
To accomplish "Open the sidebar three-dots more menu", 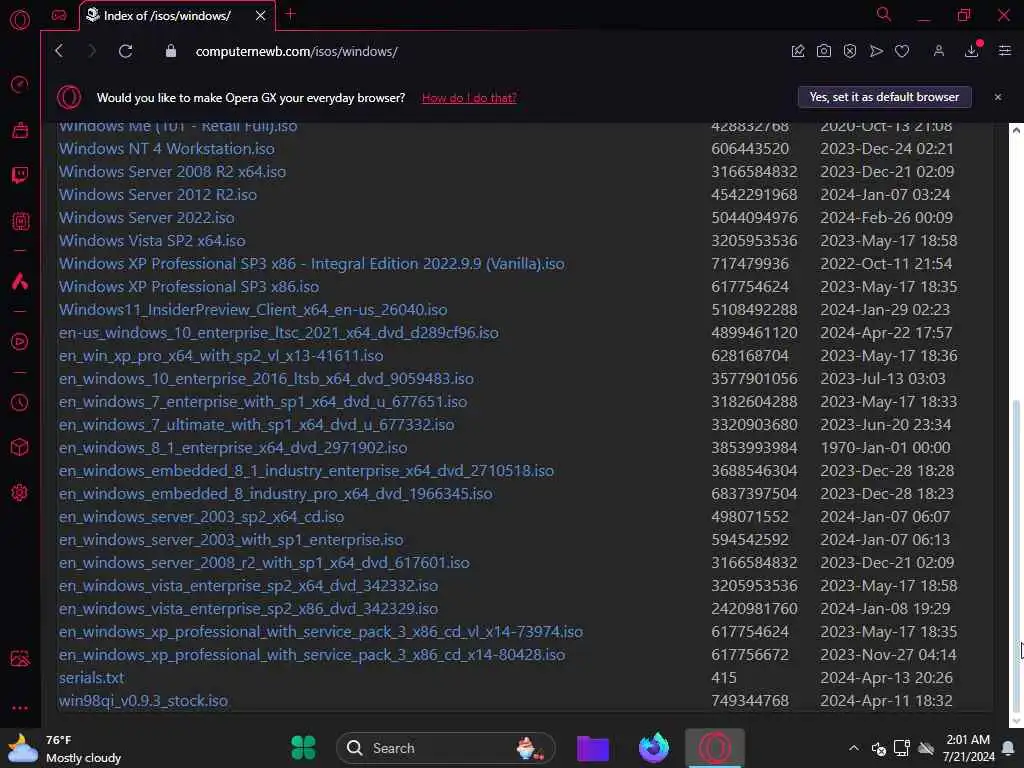I will [x=20, y=708].
